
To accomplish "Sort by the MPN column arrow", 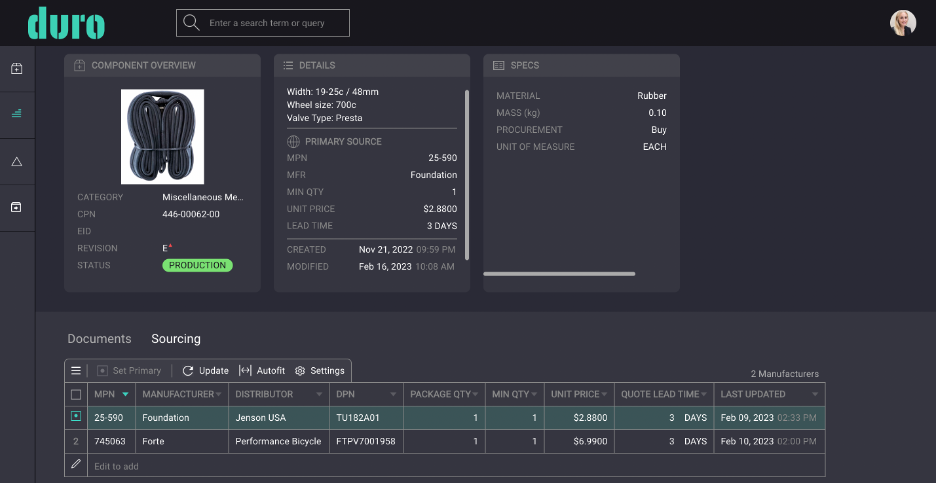I will pos(125,394).
